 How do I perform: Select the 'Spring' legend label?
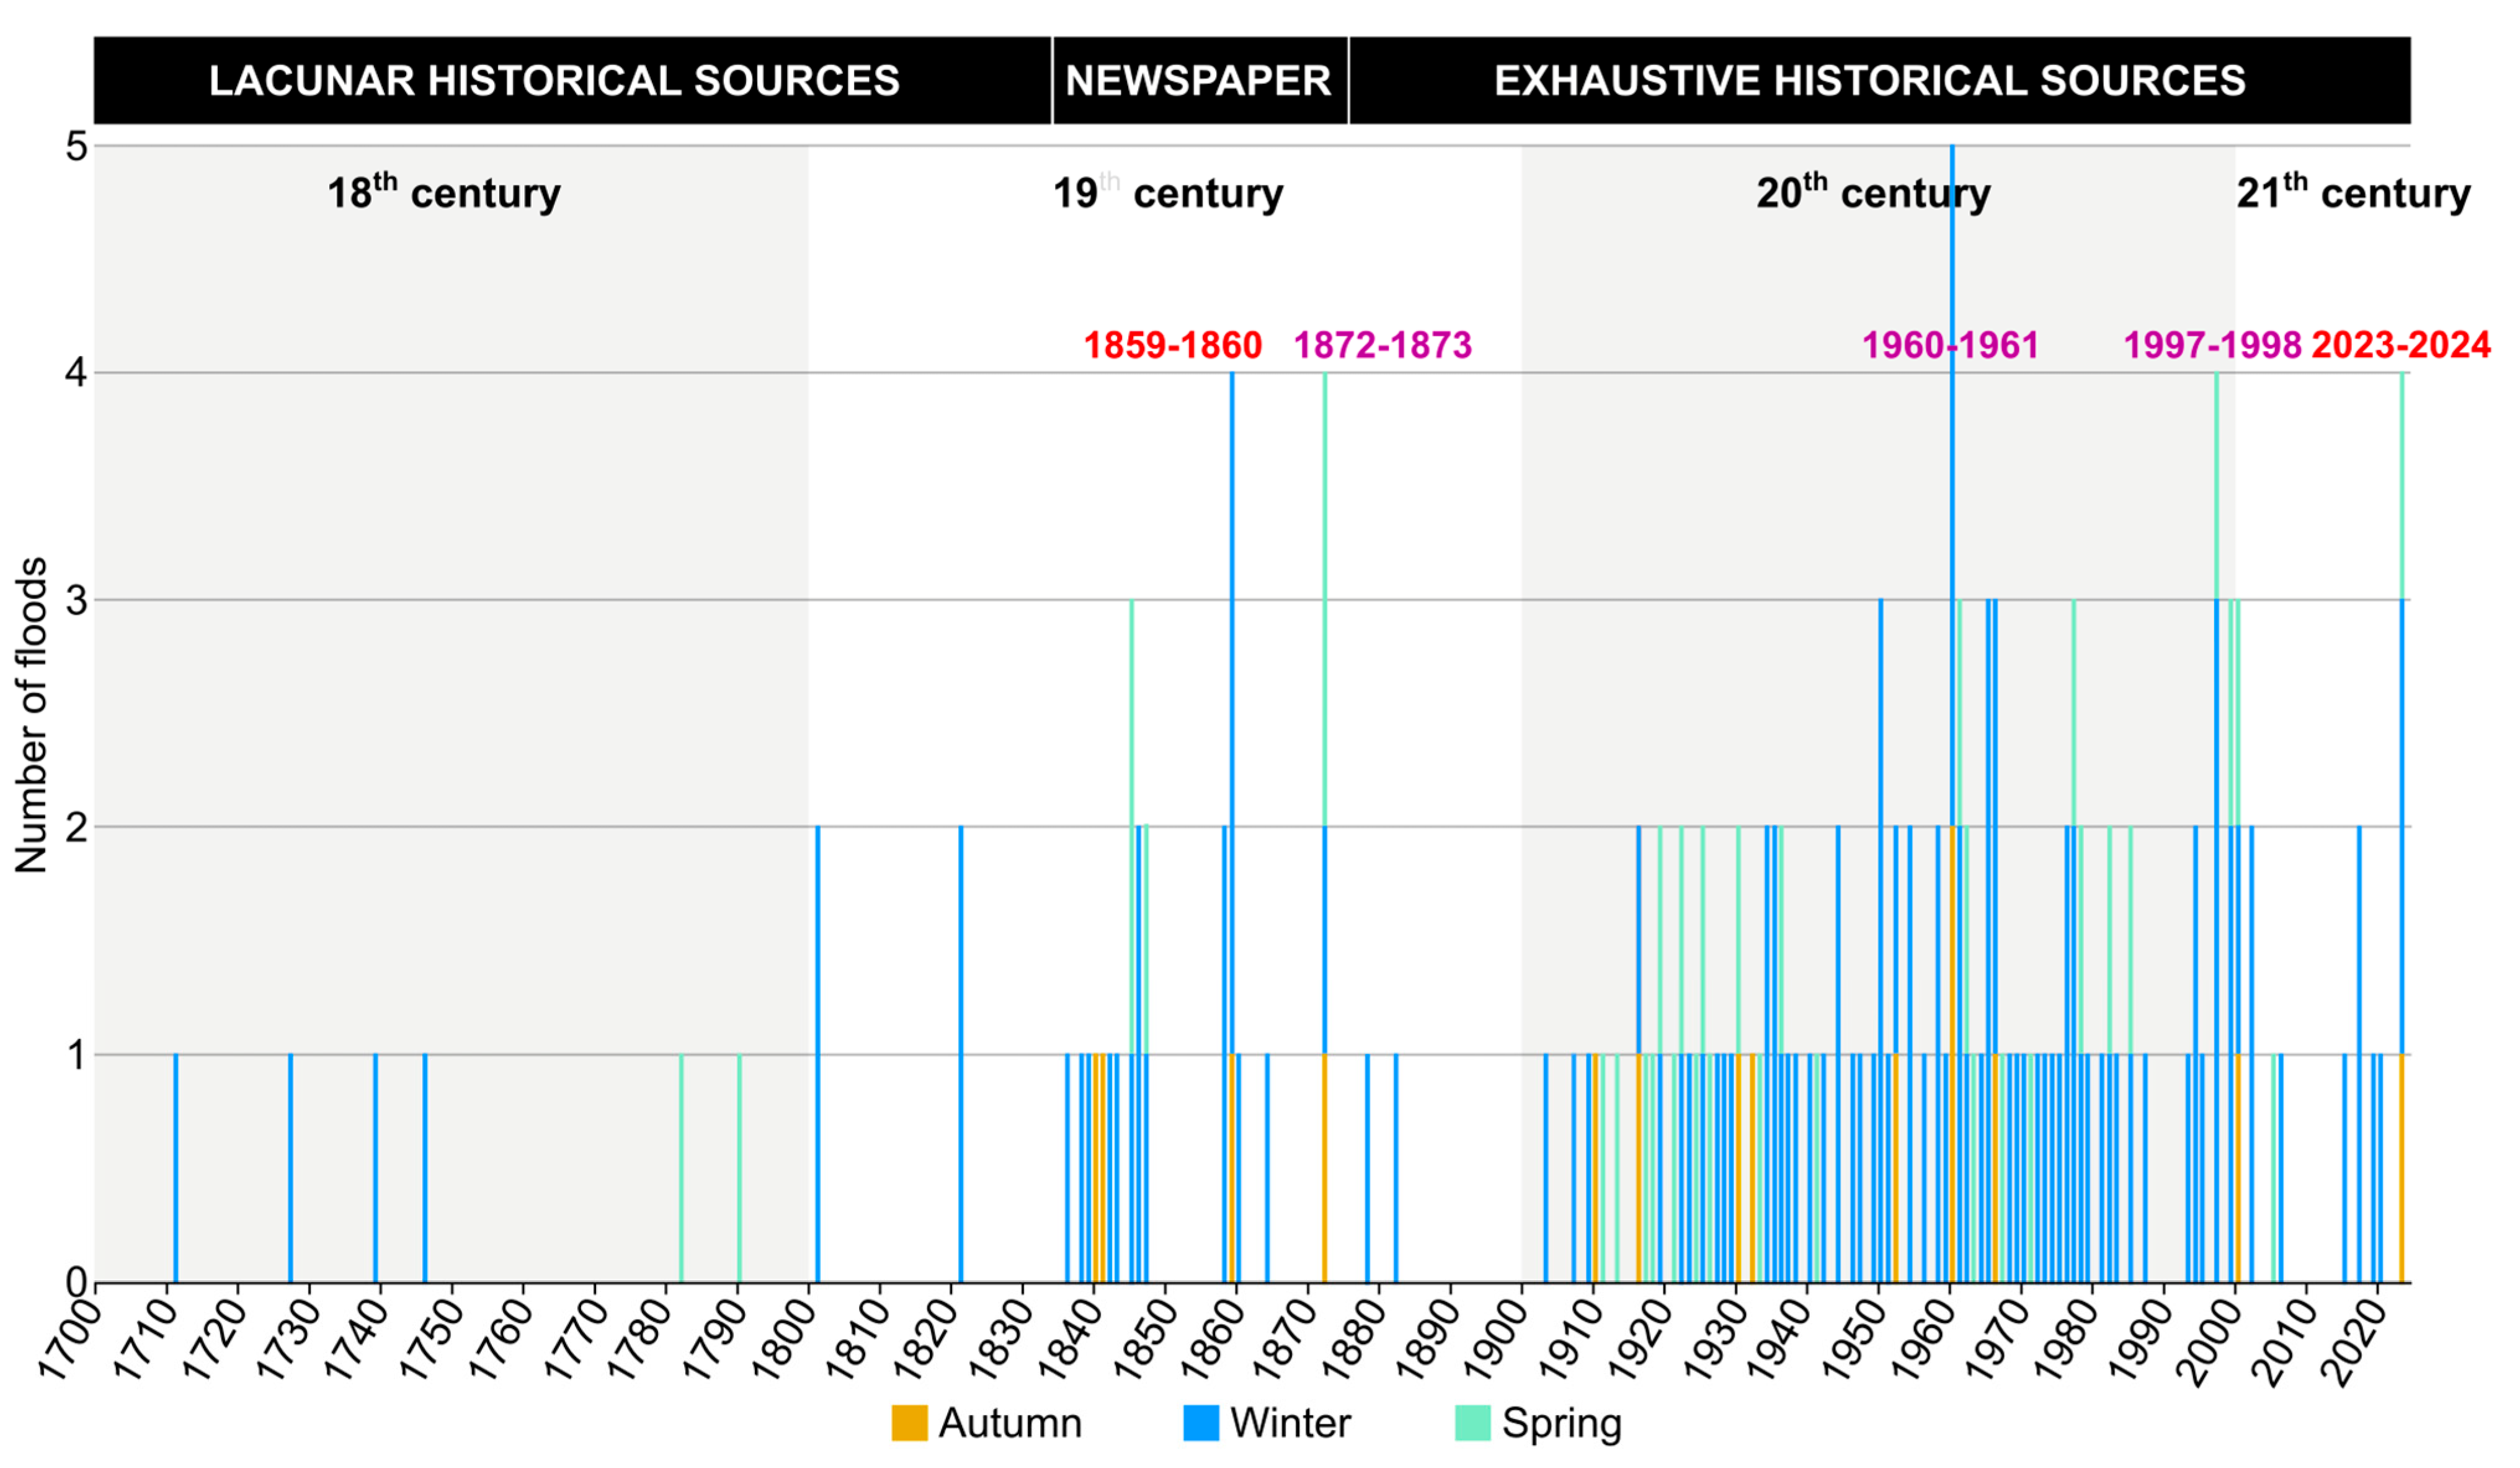[1562, 1425]
